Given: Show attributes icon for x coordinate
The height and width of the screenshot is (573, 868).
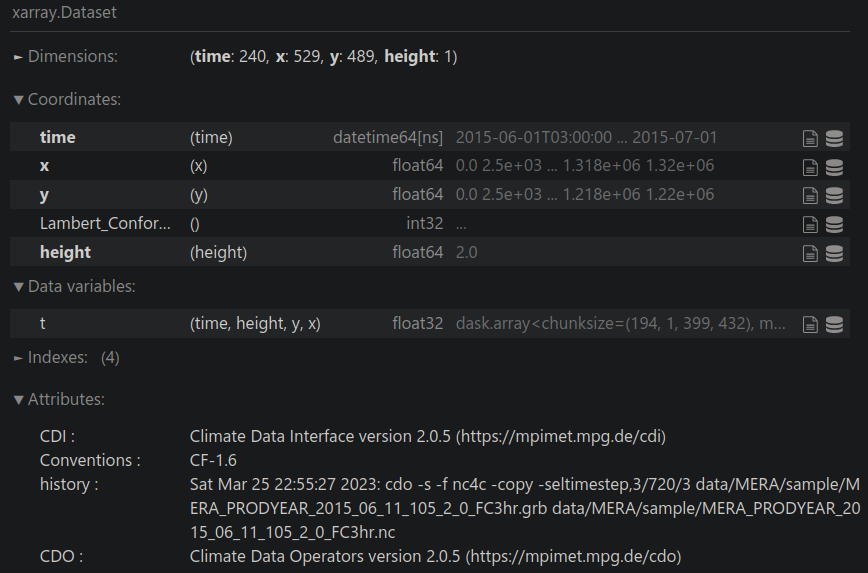Looking at the screenshot, I should [x=810, y=167].
